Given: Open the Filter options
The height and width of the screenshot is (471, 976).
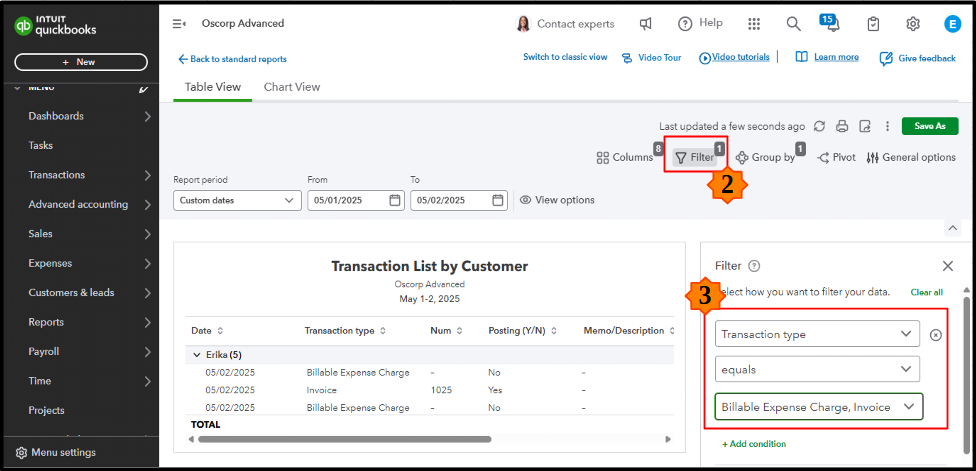Looking at the screenshot, I should [x=695, y=158].
